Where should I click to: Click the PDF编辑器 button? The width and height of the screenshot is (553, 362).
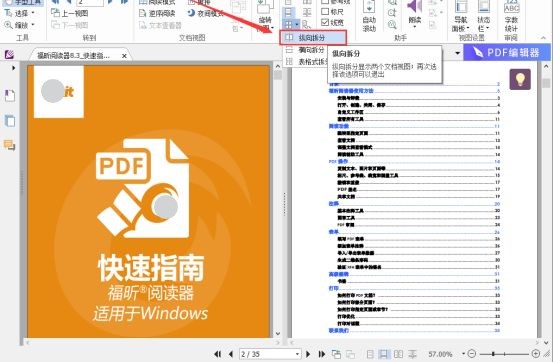click(x=507, y=53)
